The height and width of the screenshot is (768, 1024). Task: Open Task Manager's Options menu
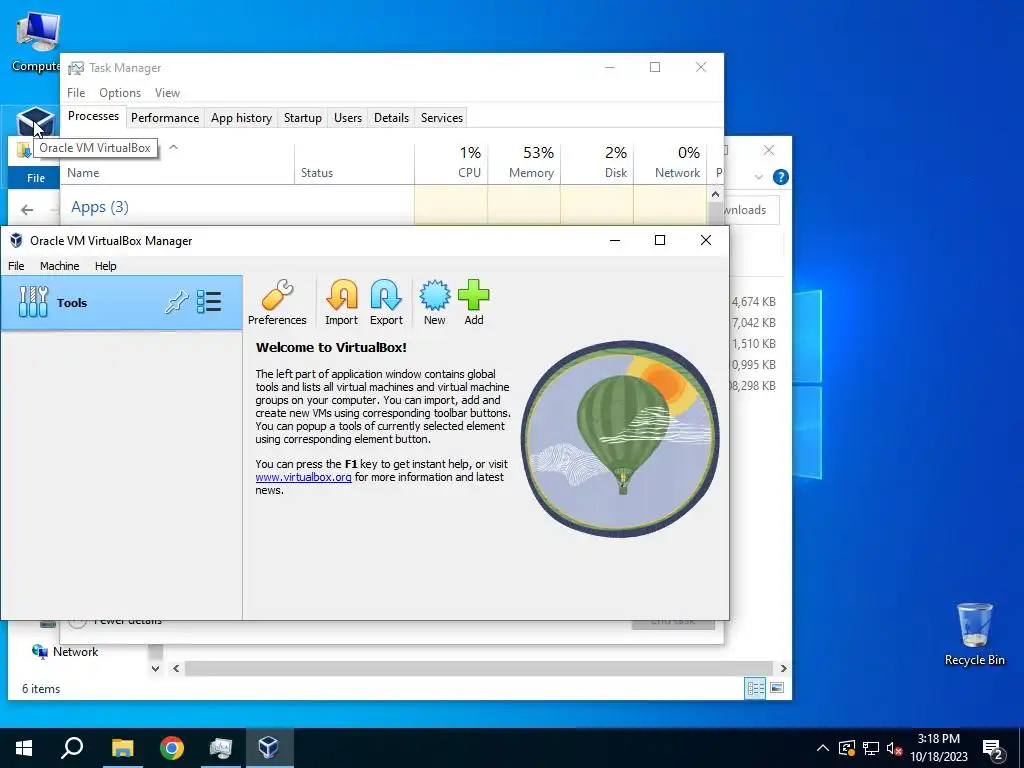[x=120, y=93]
